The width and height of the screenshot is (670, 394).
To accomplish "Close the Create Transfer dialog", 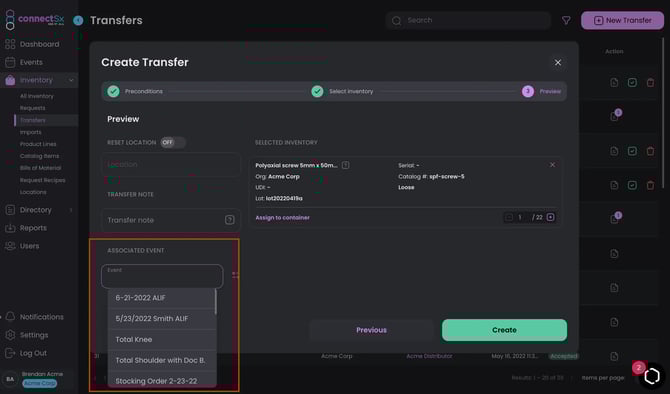I will (x=558, y=62).
